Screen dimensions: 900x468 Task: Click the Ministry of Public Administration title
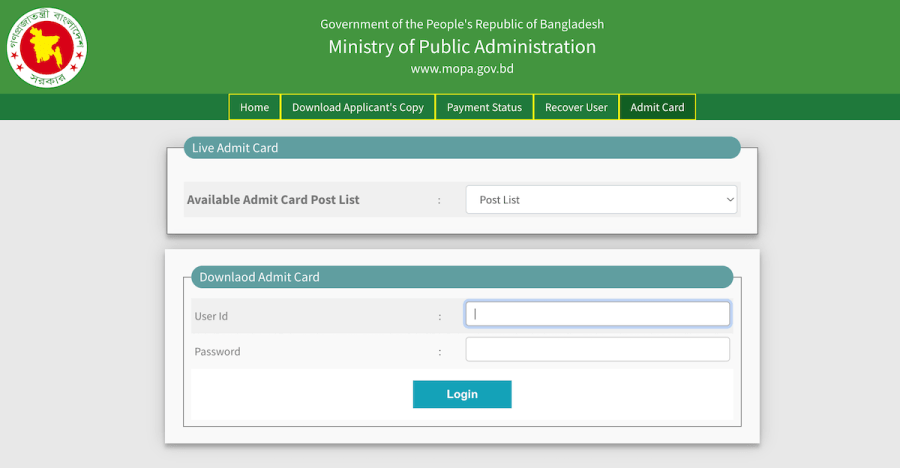pyautogui.click(x=462, y=47)
